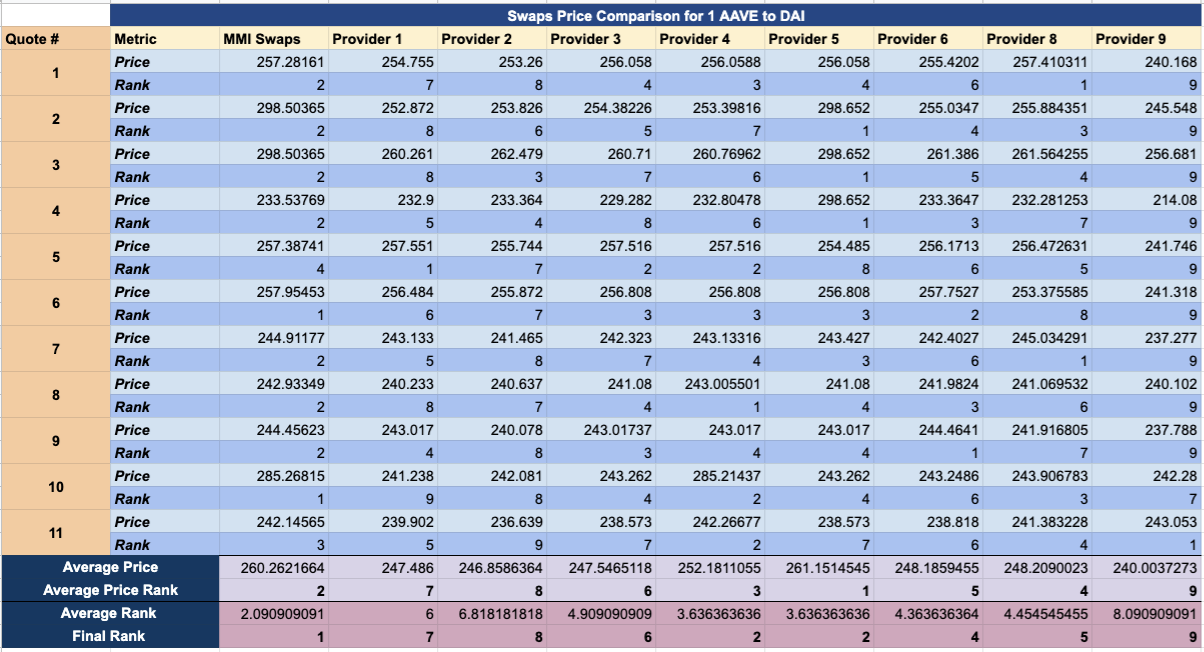Select MMI Swaps price 257.38741
The image size is (1204, 652).
click(x=273, y=246)
